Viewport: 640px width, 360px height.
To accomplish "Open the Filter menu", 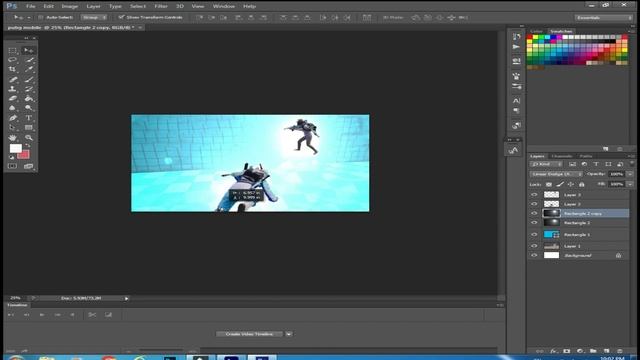I will (x=161, y=6).
